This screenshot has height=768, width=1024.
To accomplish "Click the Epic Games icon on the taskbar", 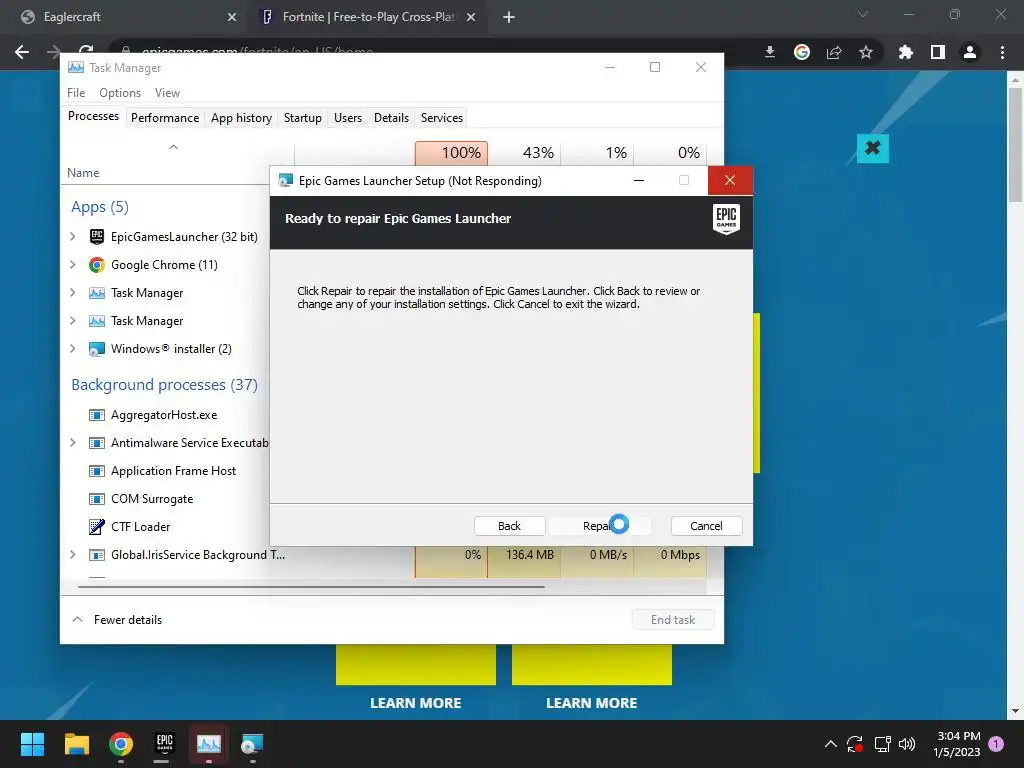I will (165, 744).
